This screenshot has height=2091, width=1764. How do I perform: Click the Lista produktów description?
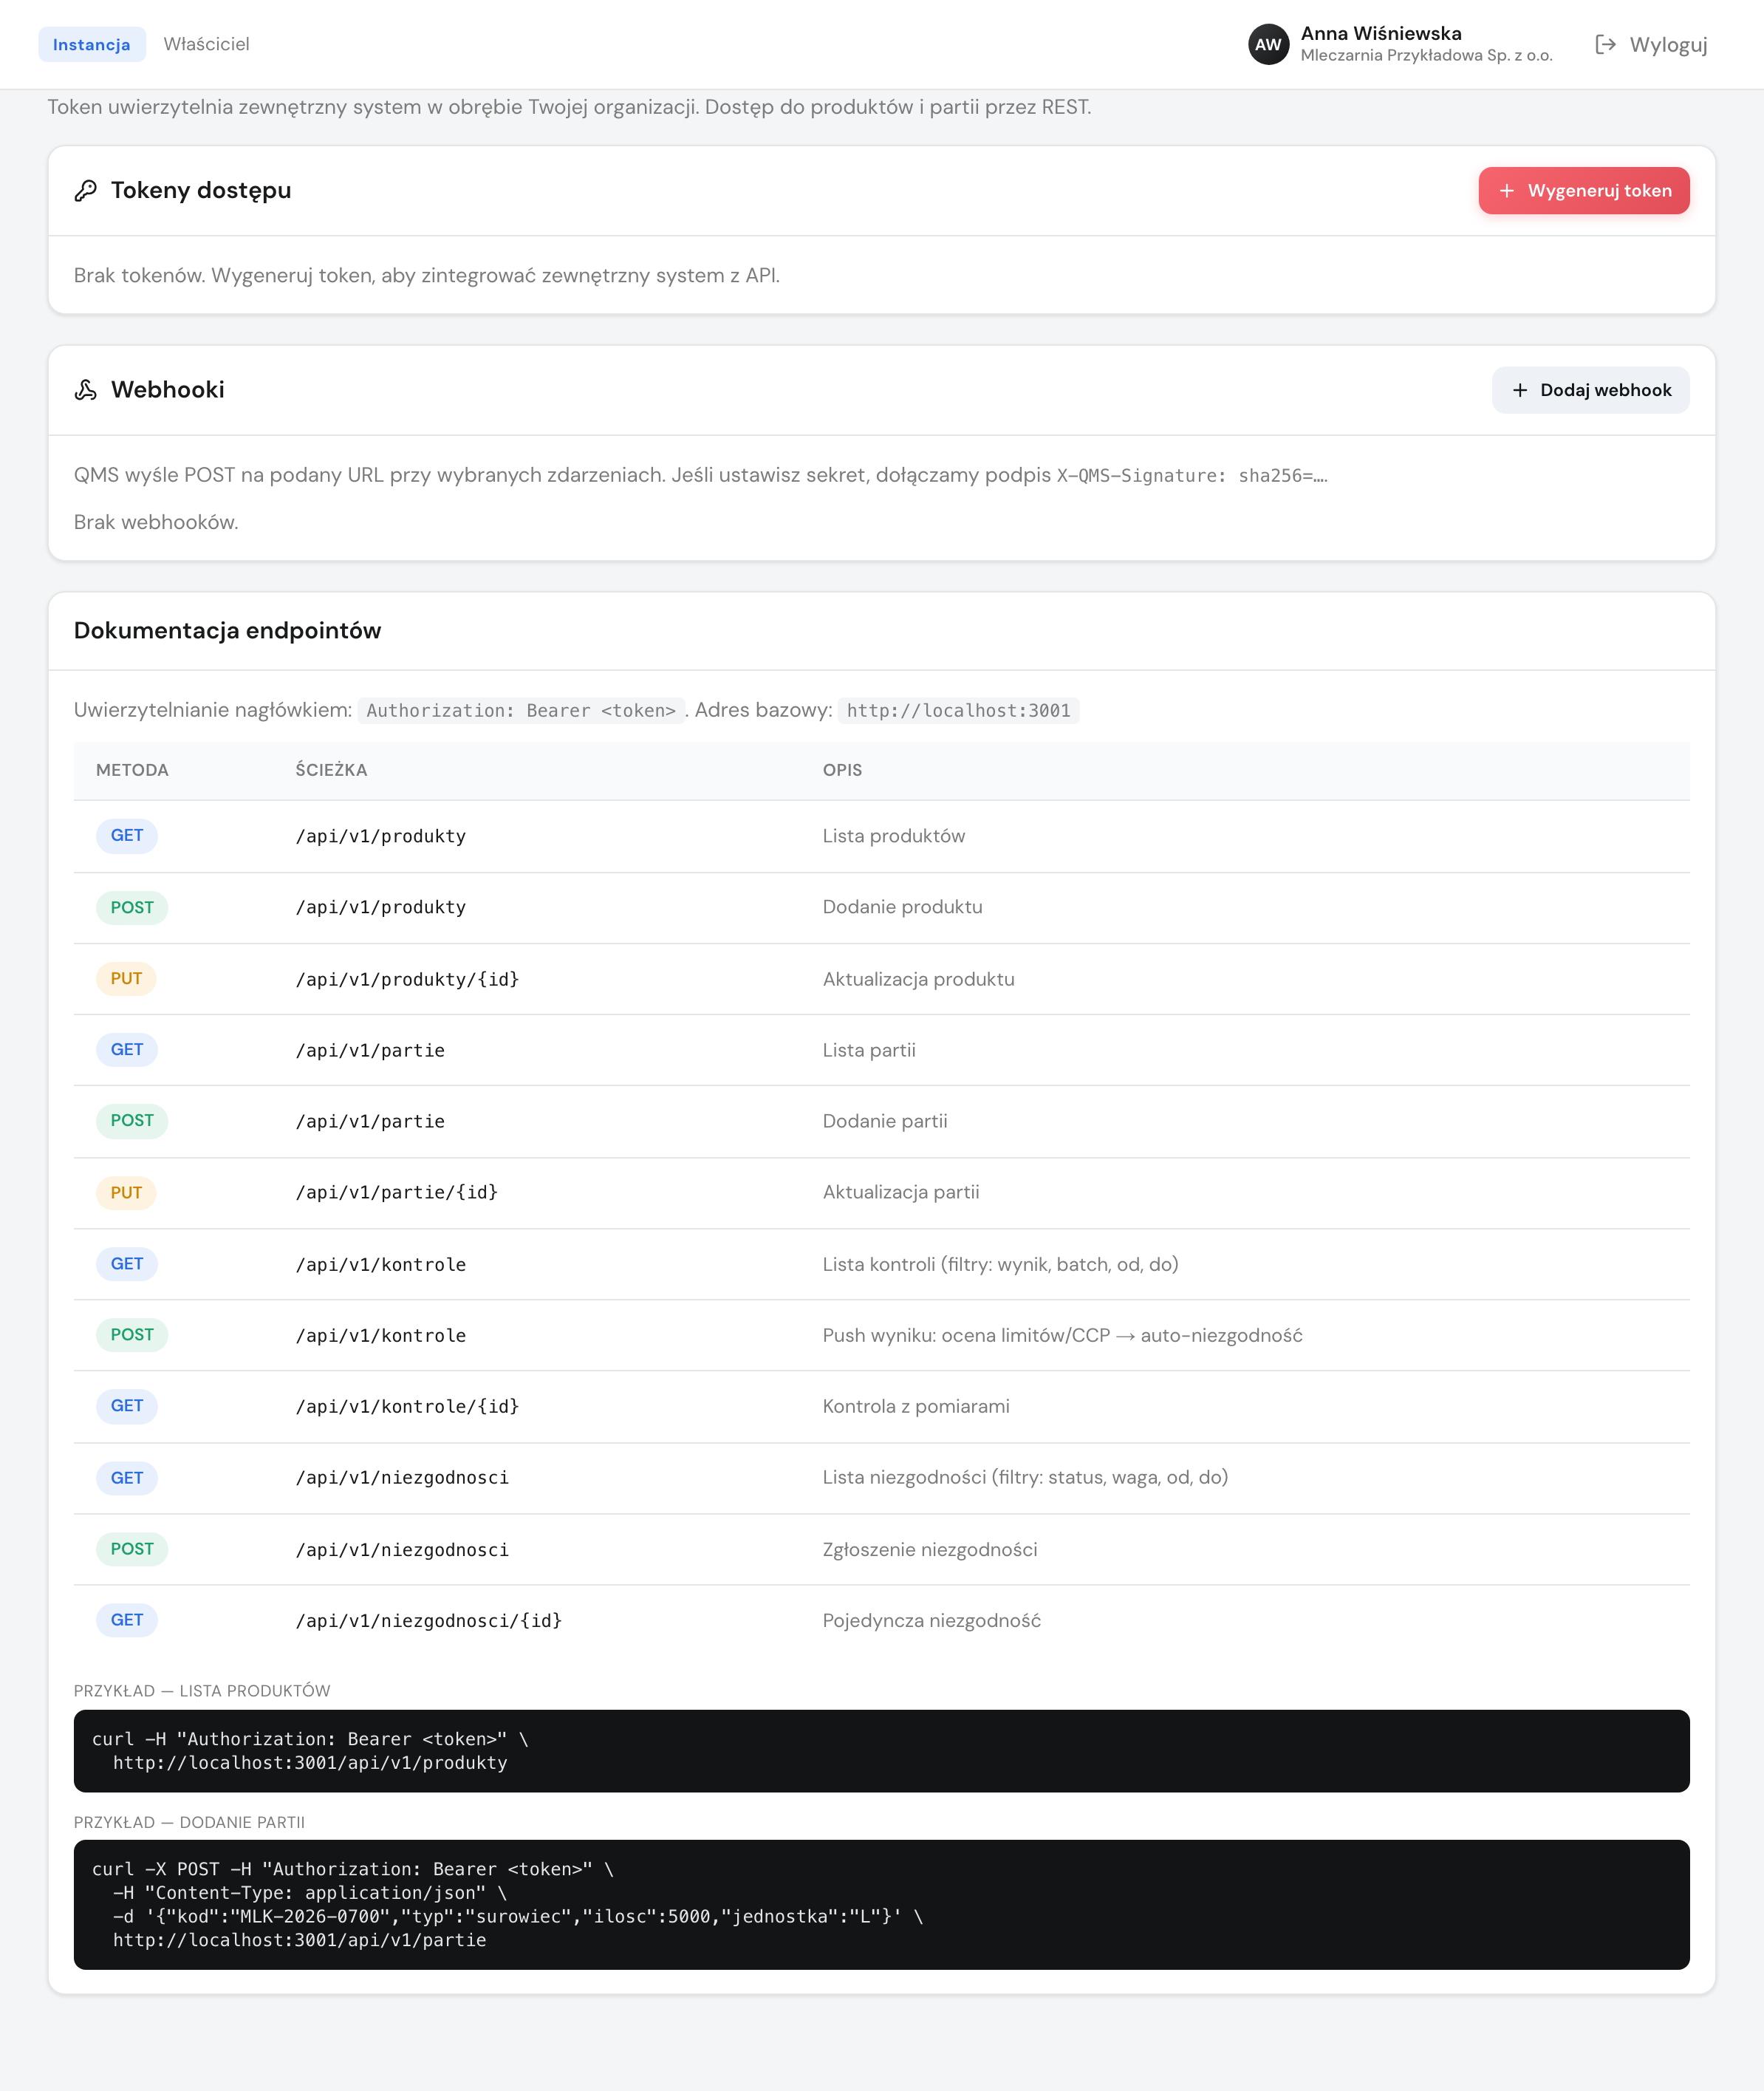(893, 836)
